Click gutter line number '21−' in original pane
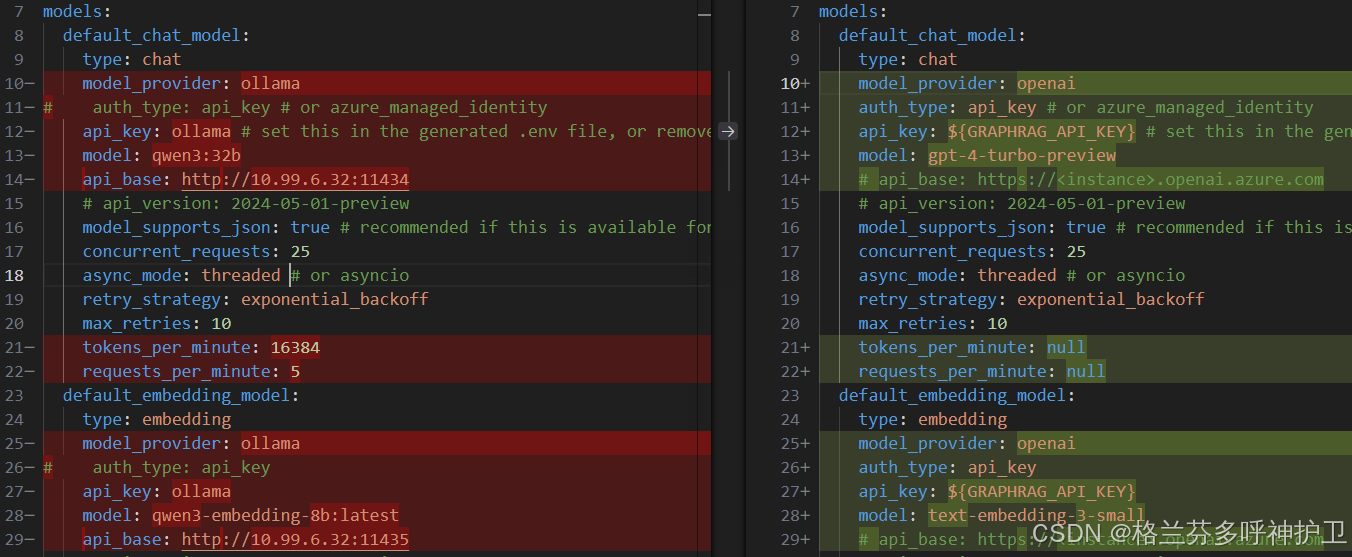 [x=19, y=347]
